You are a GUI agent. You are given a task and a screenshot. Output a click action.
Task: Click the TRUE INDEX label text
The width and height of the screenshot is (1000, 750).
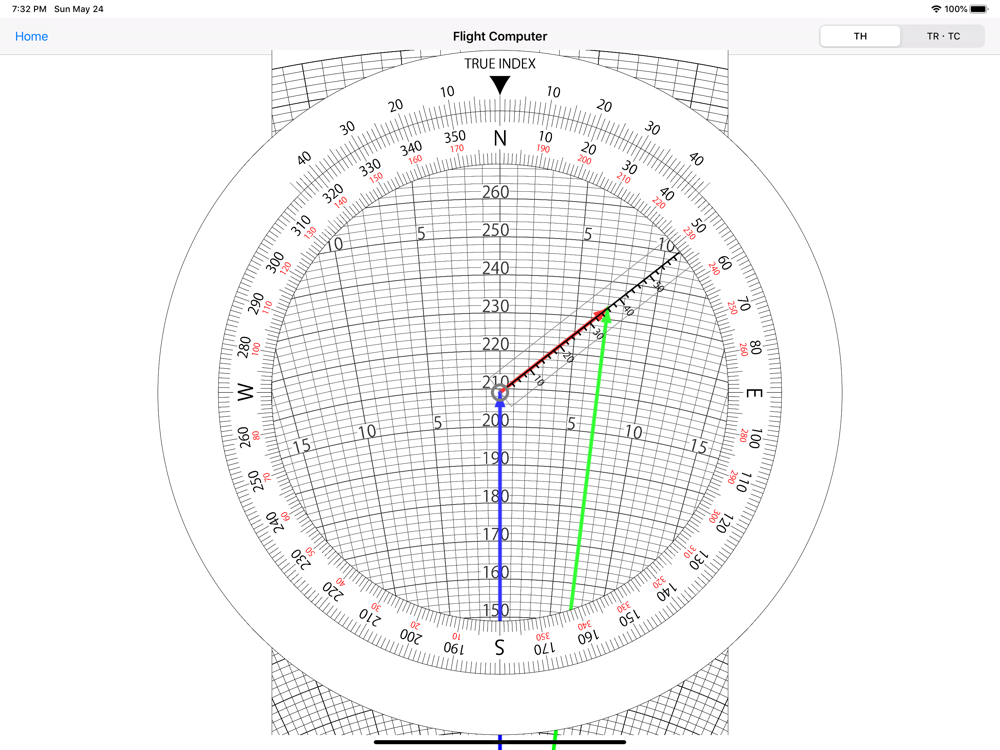(500, 64)
